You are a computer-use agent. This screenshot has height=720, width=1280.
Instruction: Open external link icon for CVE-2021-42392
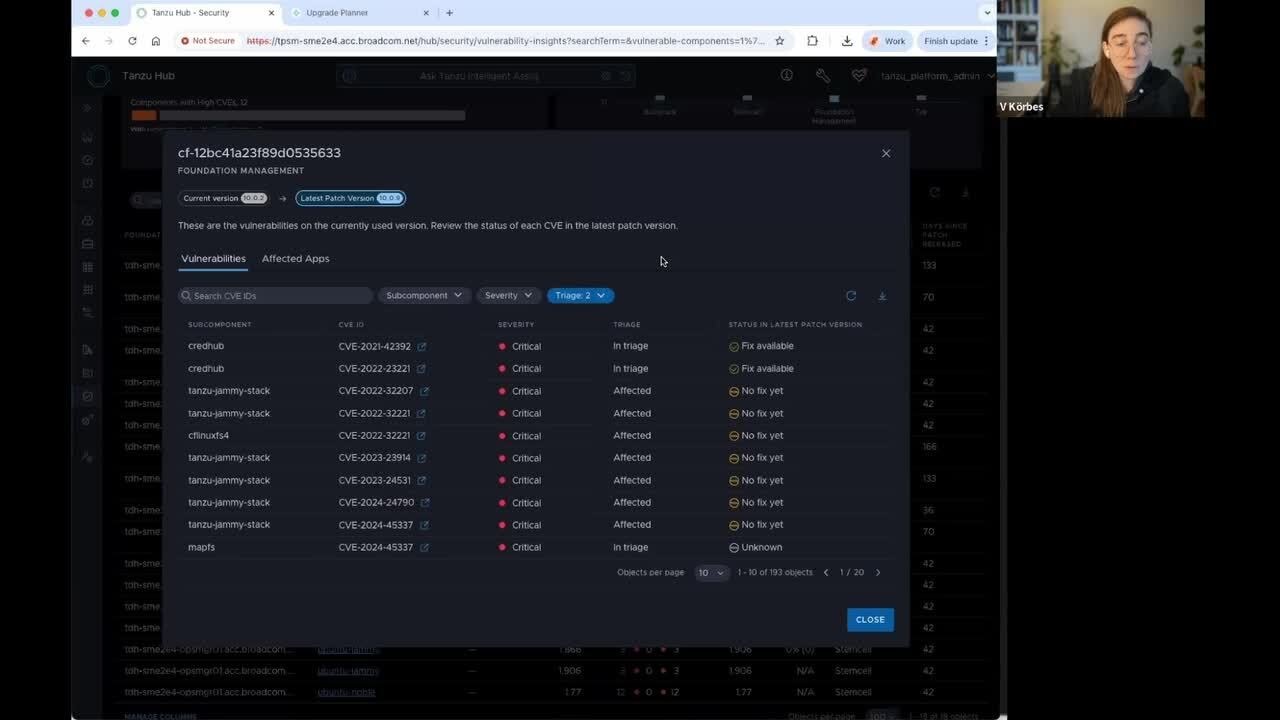(421, 346)
